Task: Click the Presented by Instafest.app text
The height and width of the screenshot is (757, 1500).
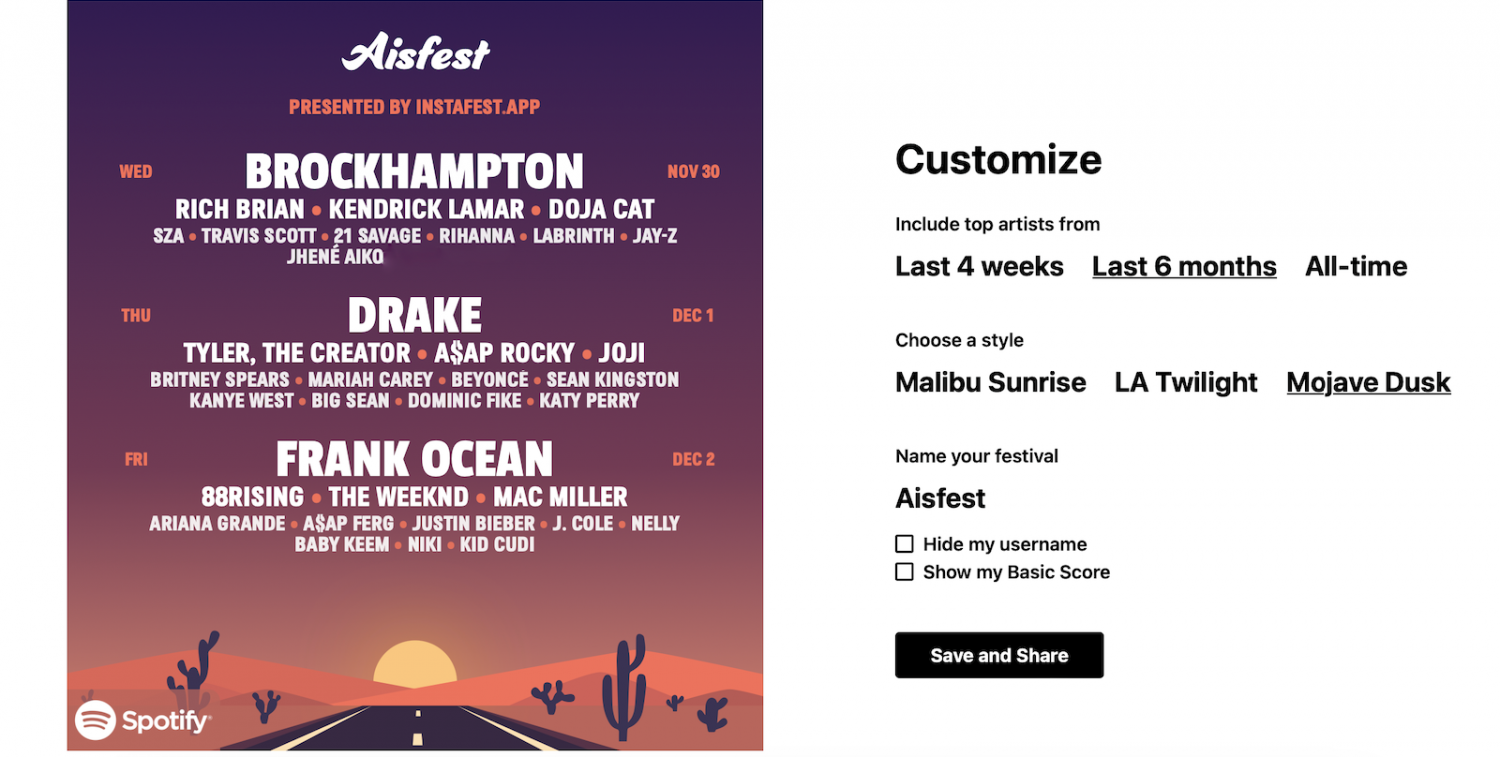Action: pos(414,107)
